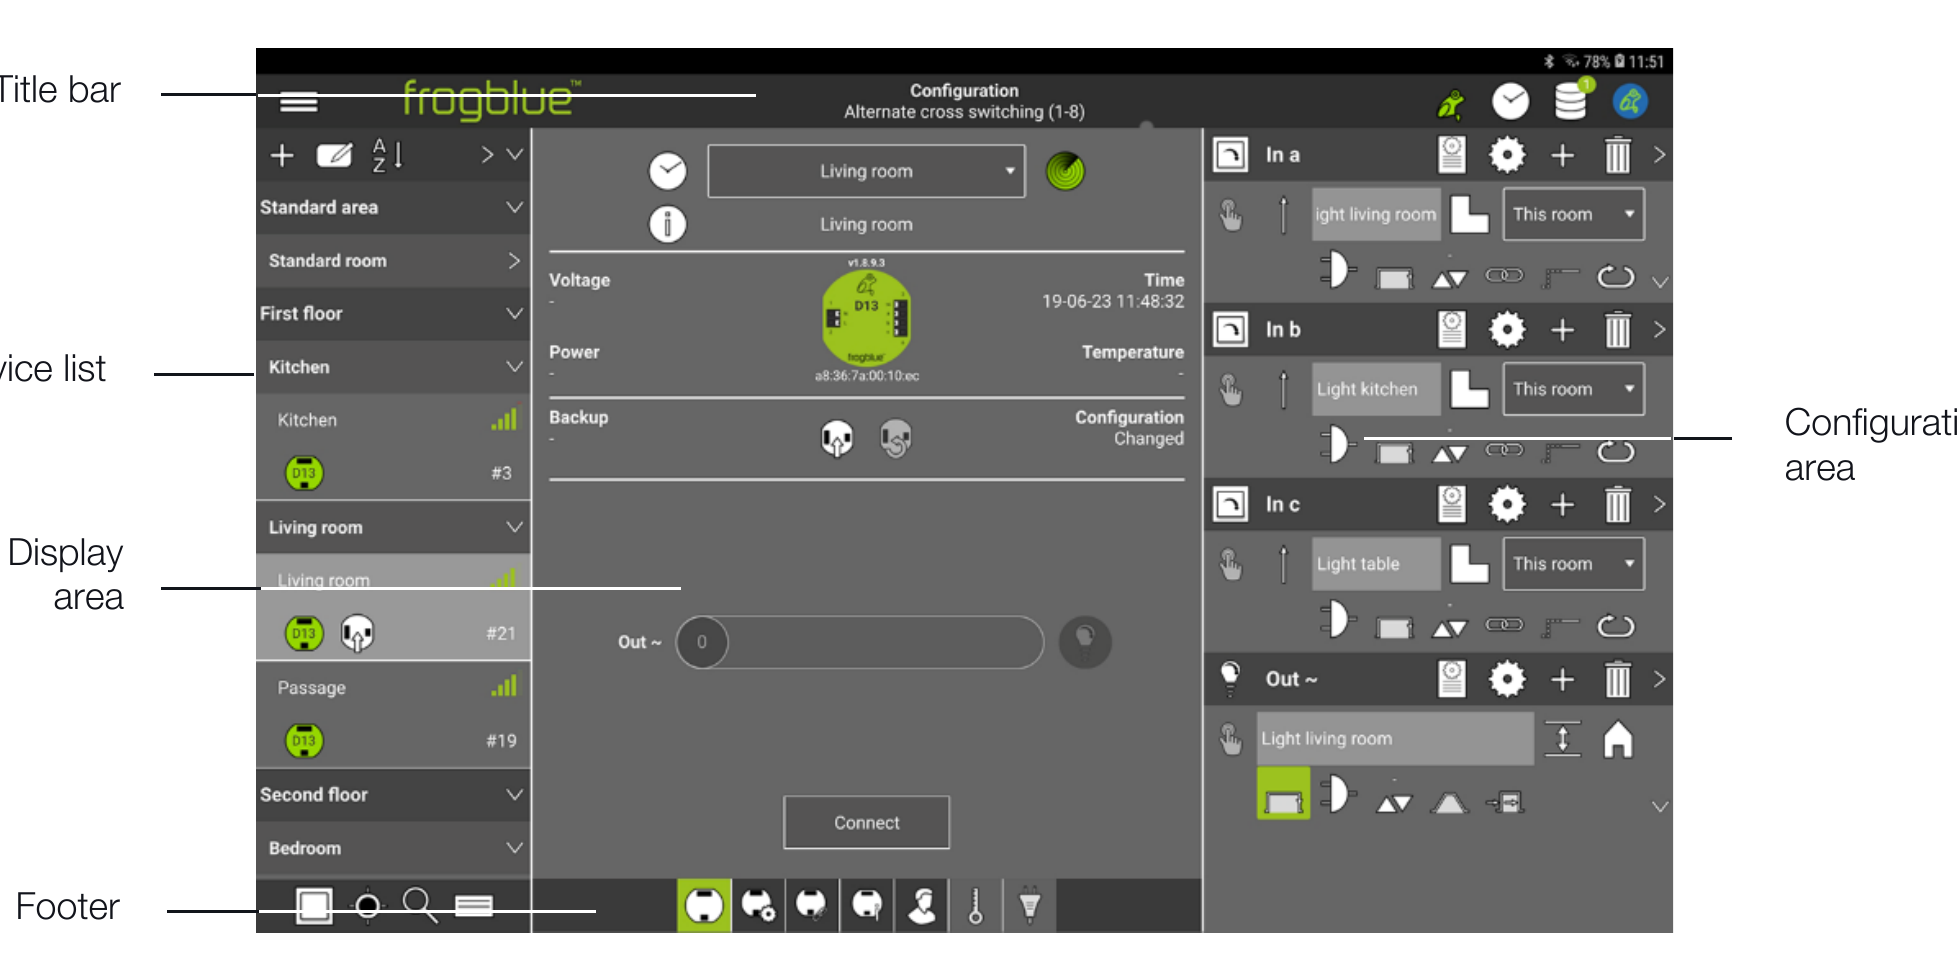Open This room dropdown for In b
Viewport: 1958px width, 958px height.
pos(1573,389)
